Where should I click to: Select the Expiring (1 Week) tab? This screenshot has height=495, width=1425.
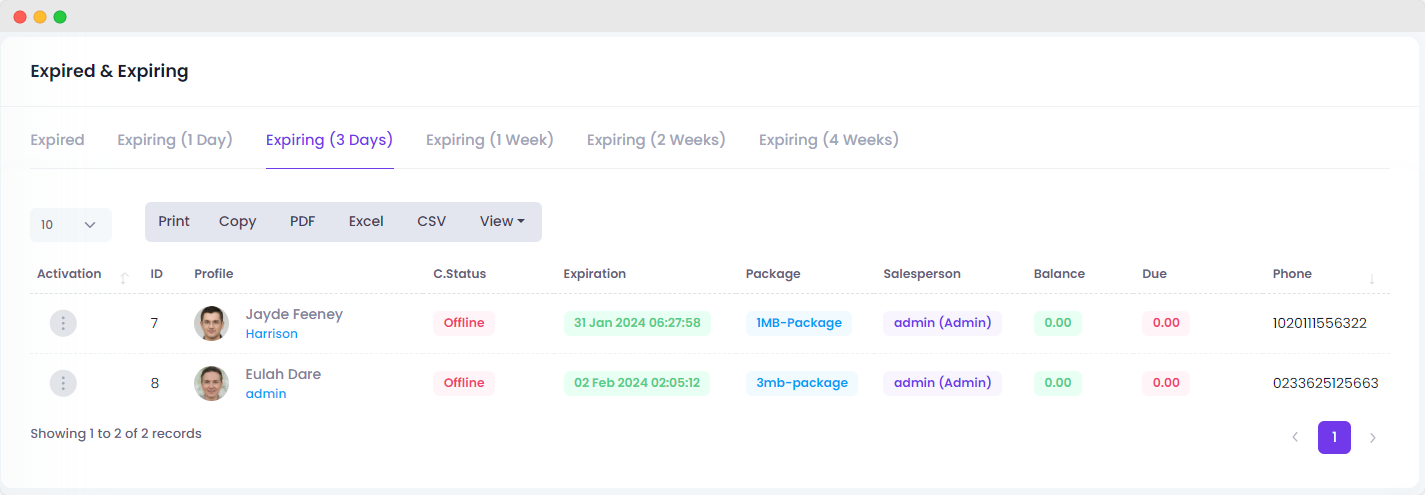(490, 140)
